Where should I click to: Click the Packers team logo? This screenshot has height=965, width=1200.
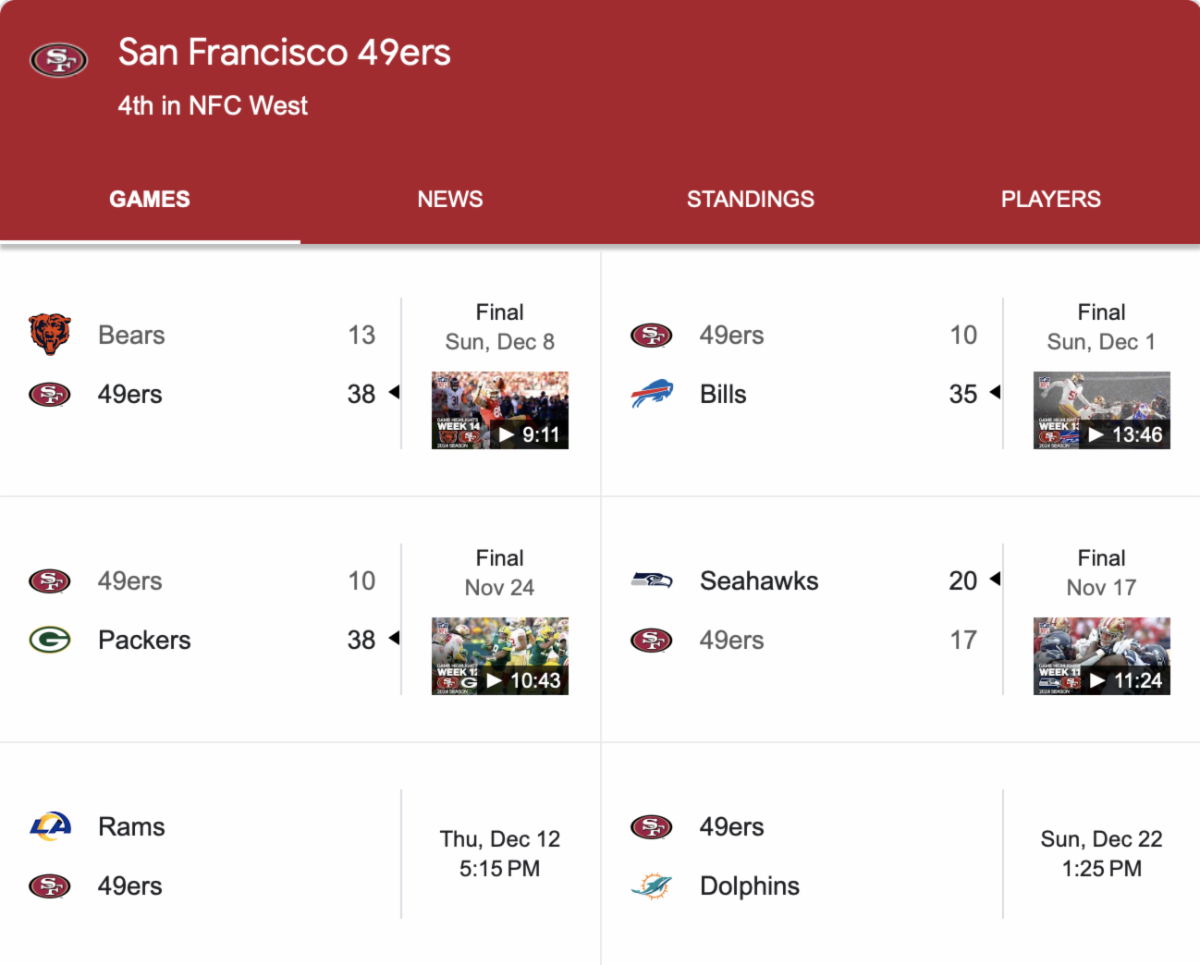(x=50, y=640)
